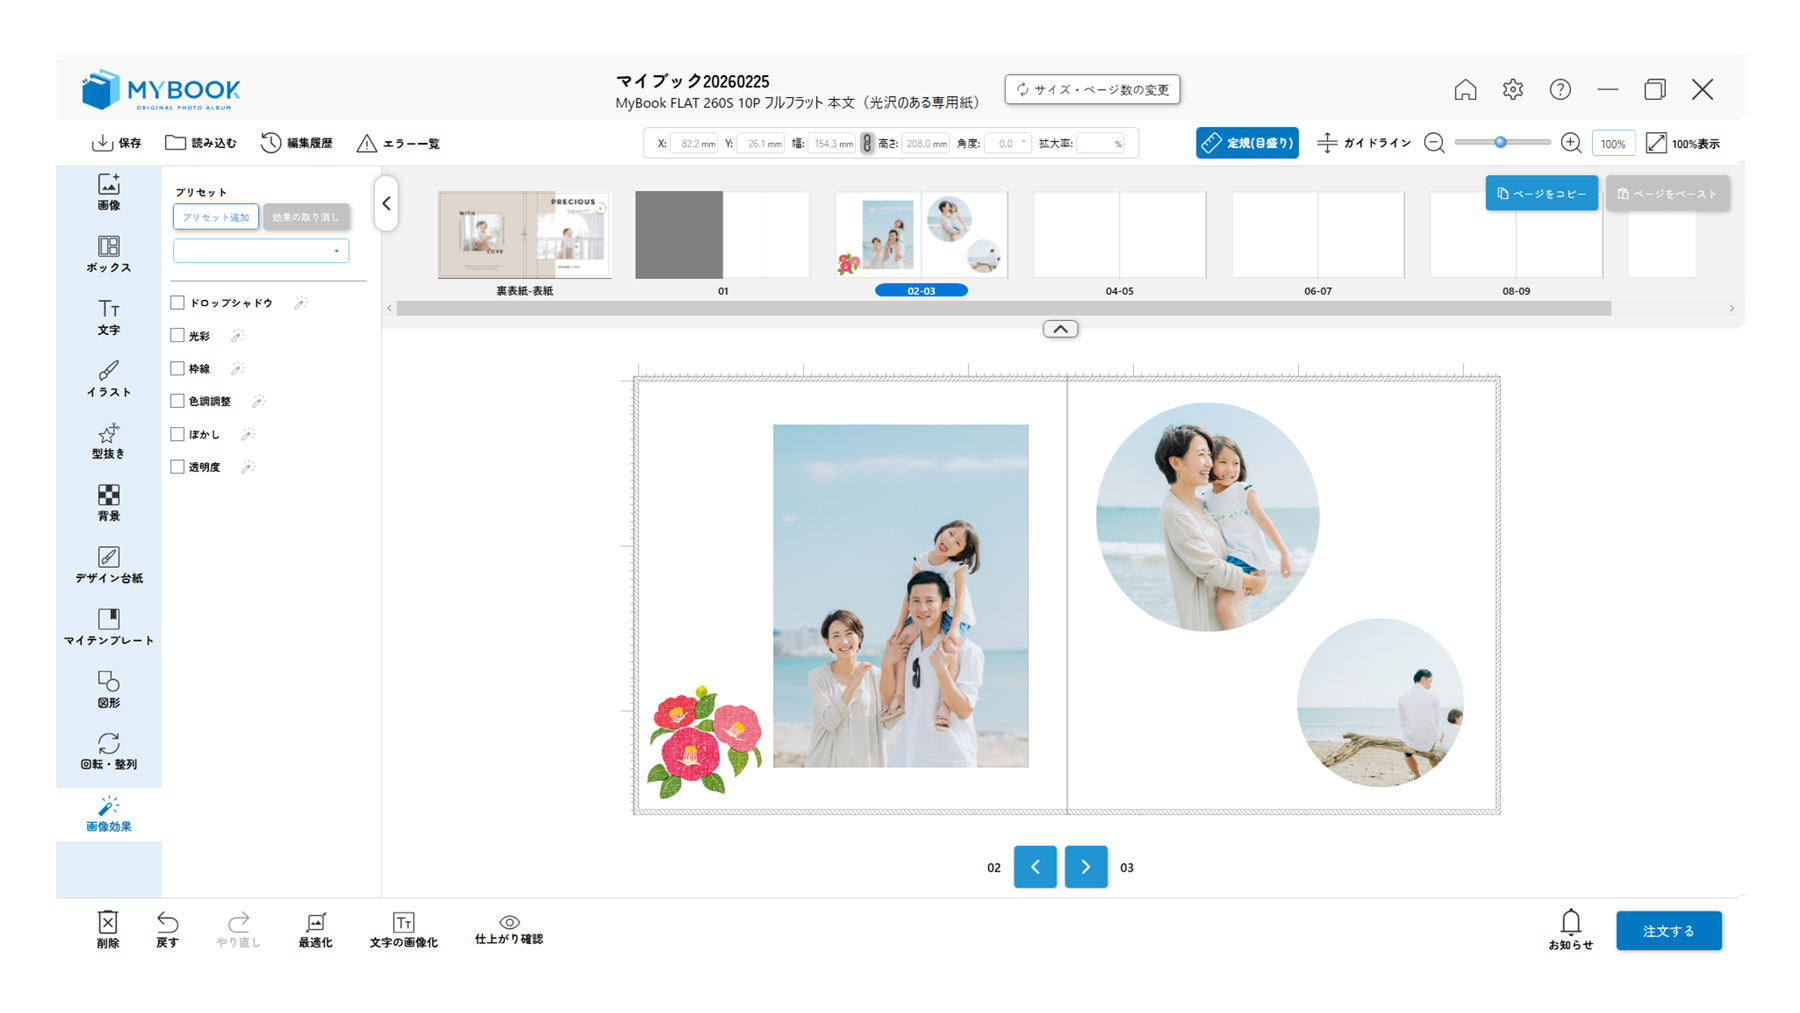
Task: Open 編集履歴 edit history
Action: 271,143
